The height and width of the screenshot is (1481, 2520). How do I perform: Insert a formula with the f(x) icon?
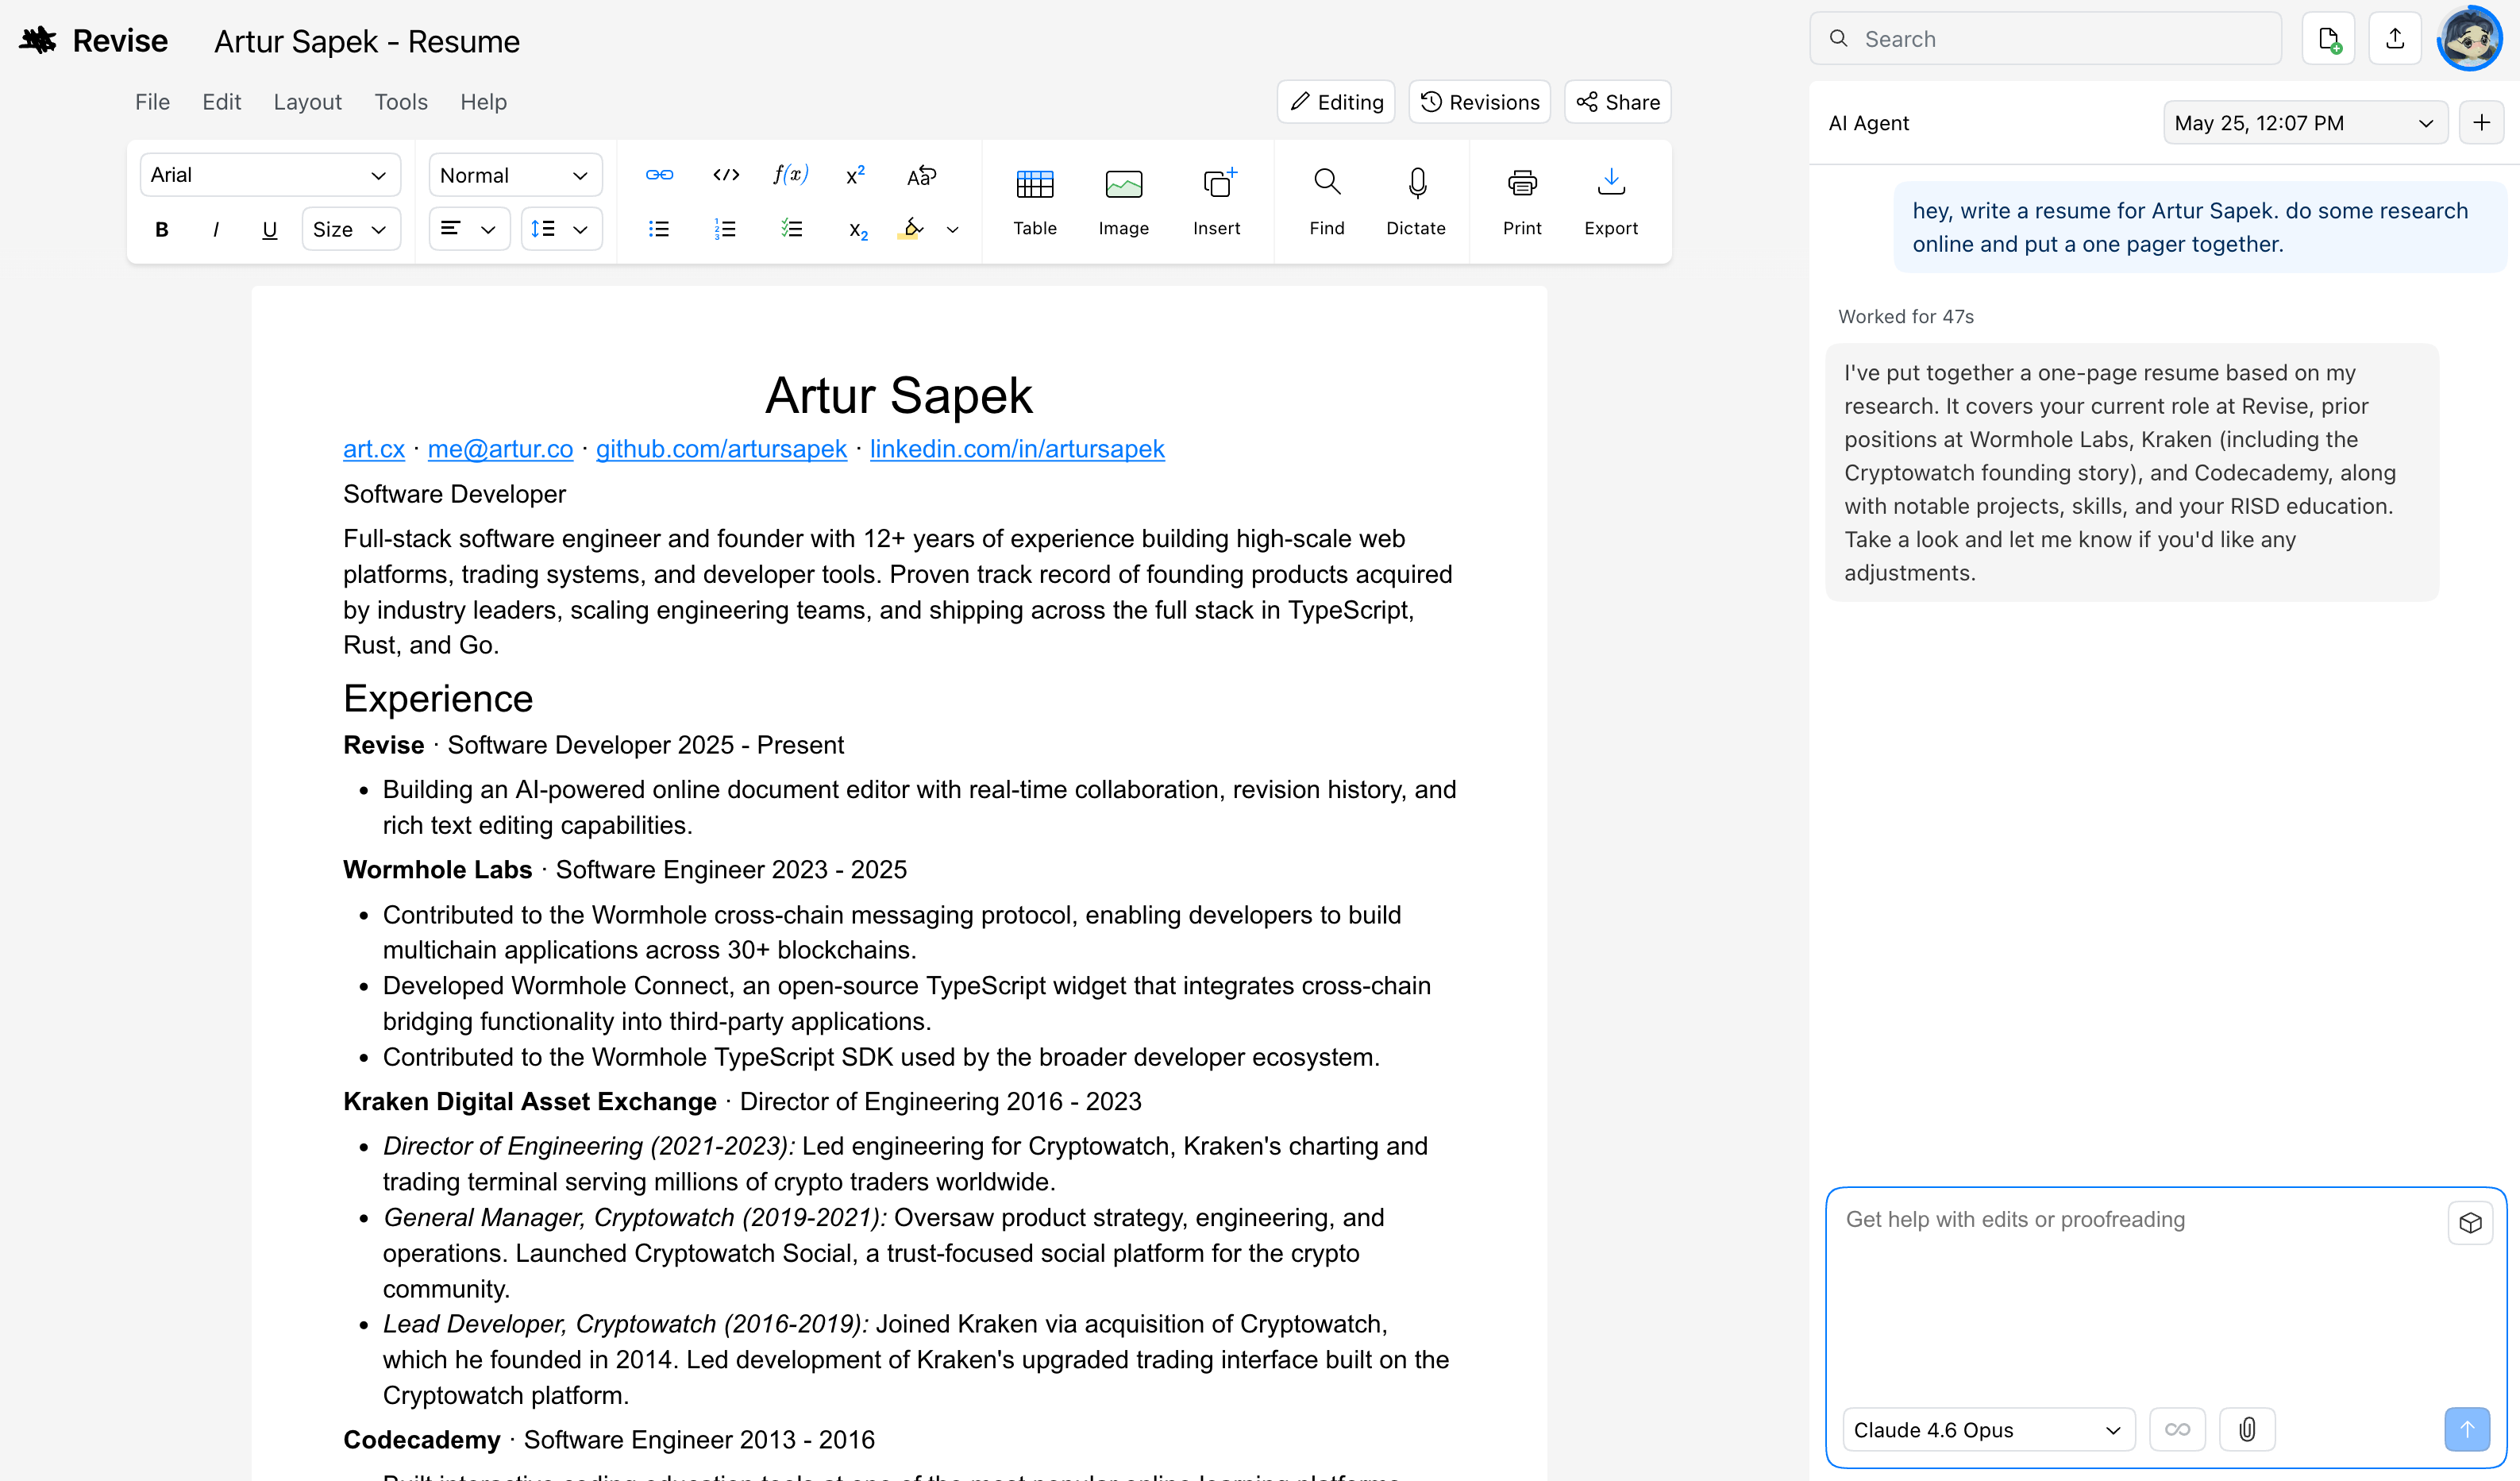(x=790, y=175)
